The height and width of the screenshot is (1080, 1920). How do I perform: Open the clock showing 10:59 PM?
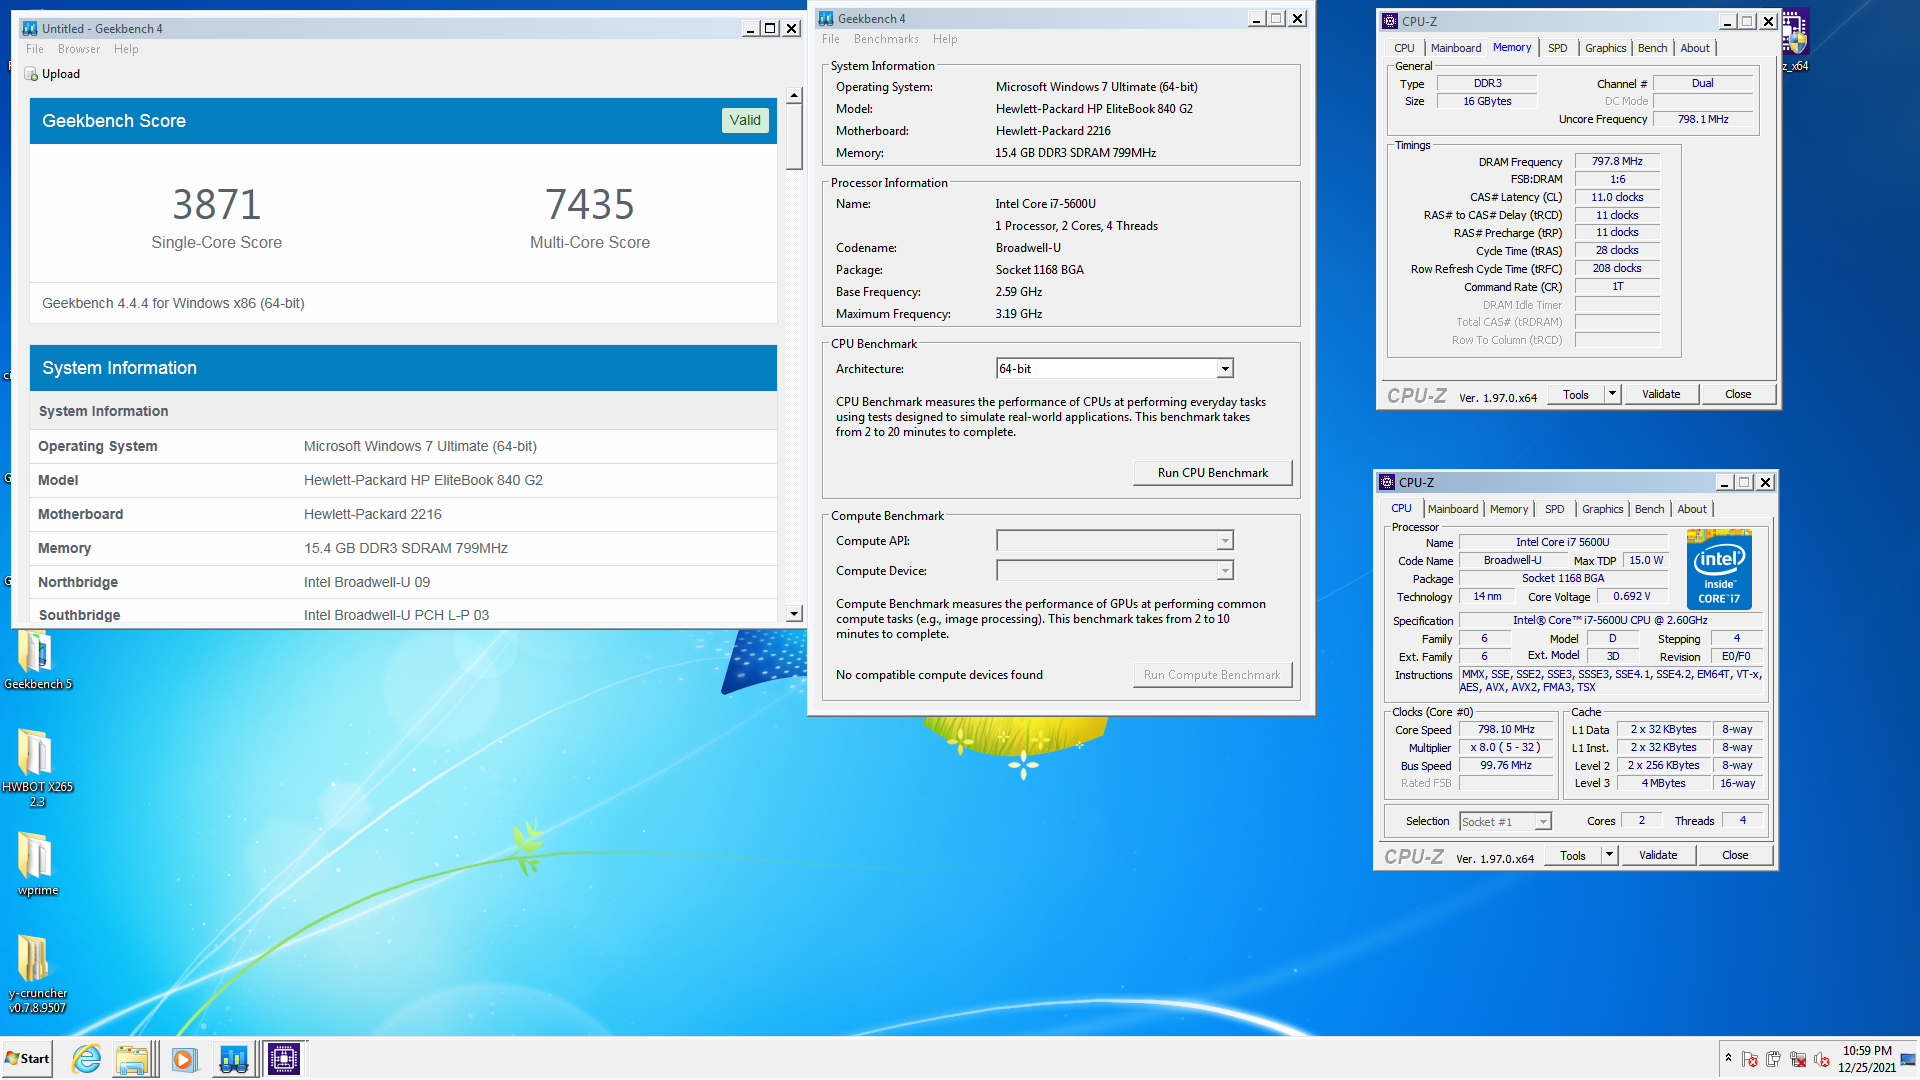tap(1867, 1059)
